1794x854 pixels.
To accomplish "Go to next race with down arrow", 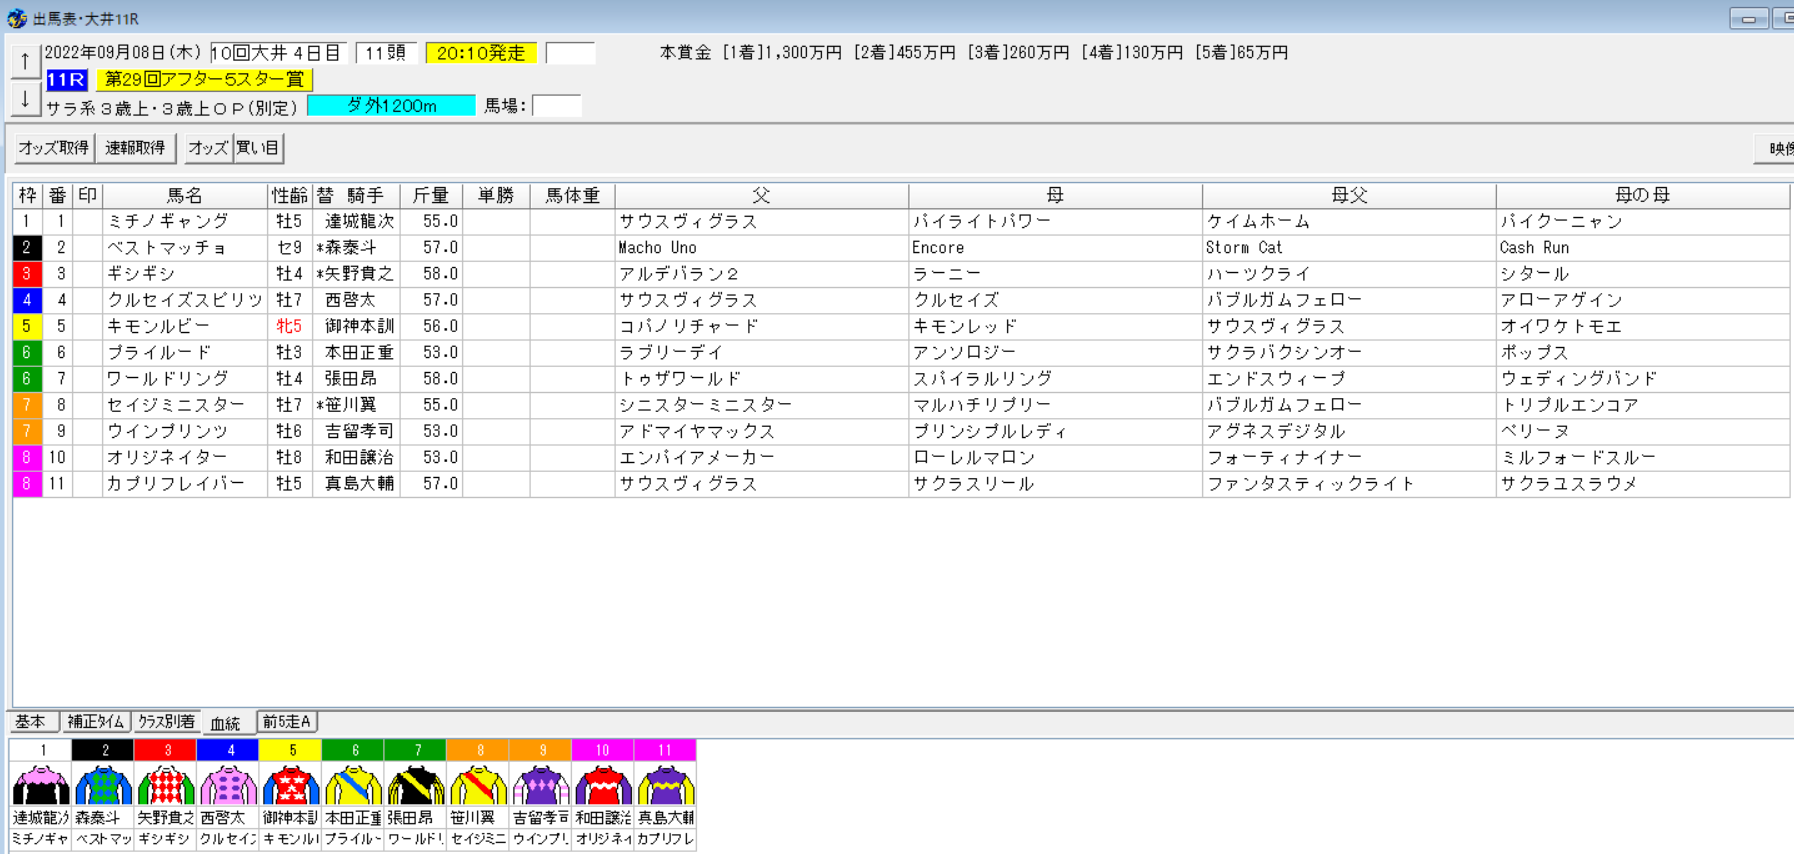I will pos(25,99).
